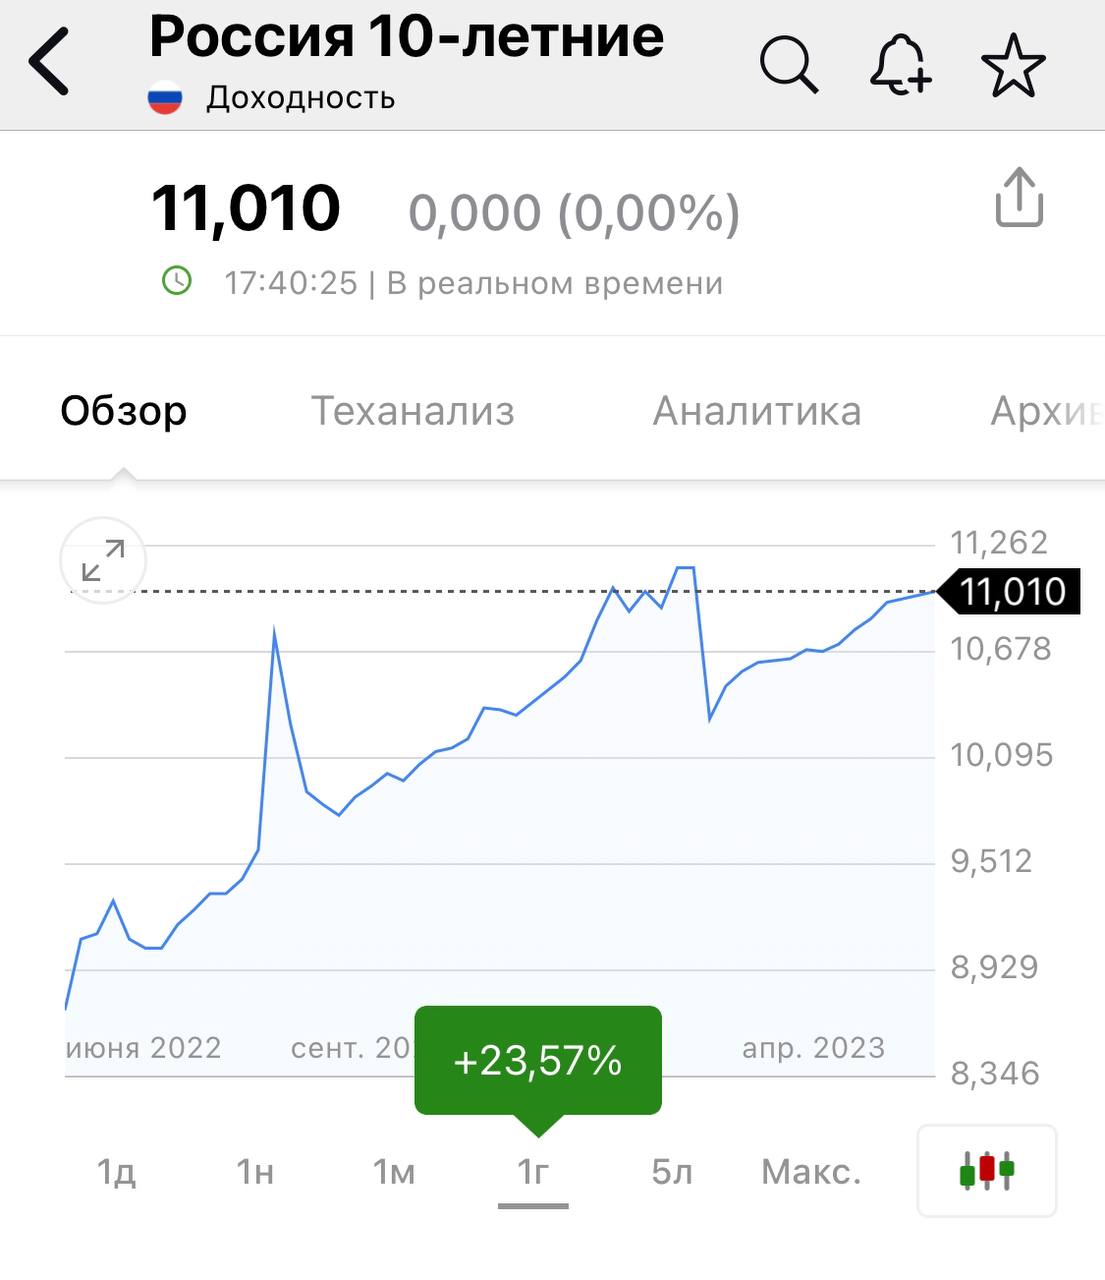Switch to candlestick chart type

click(x=986, y=1170)
